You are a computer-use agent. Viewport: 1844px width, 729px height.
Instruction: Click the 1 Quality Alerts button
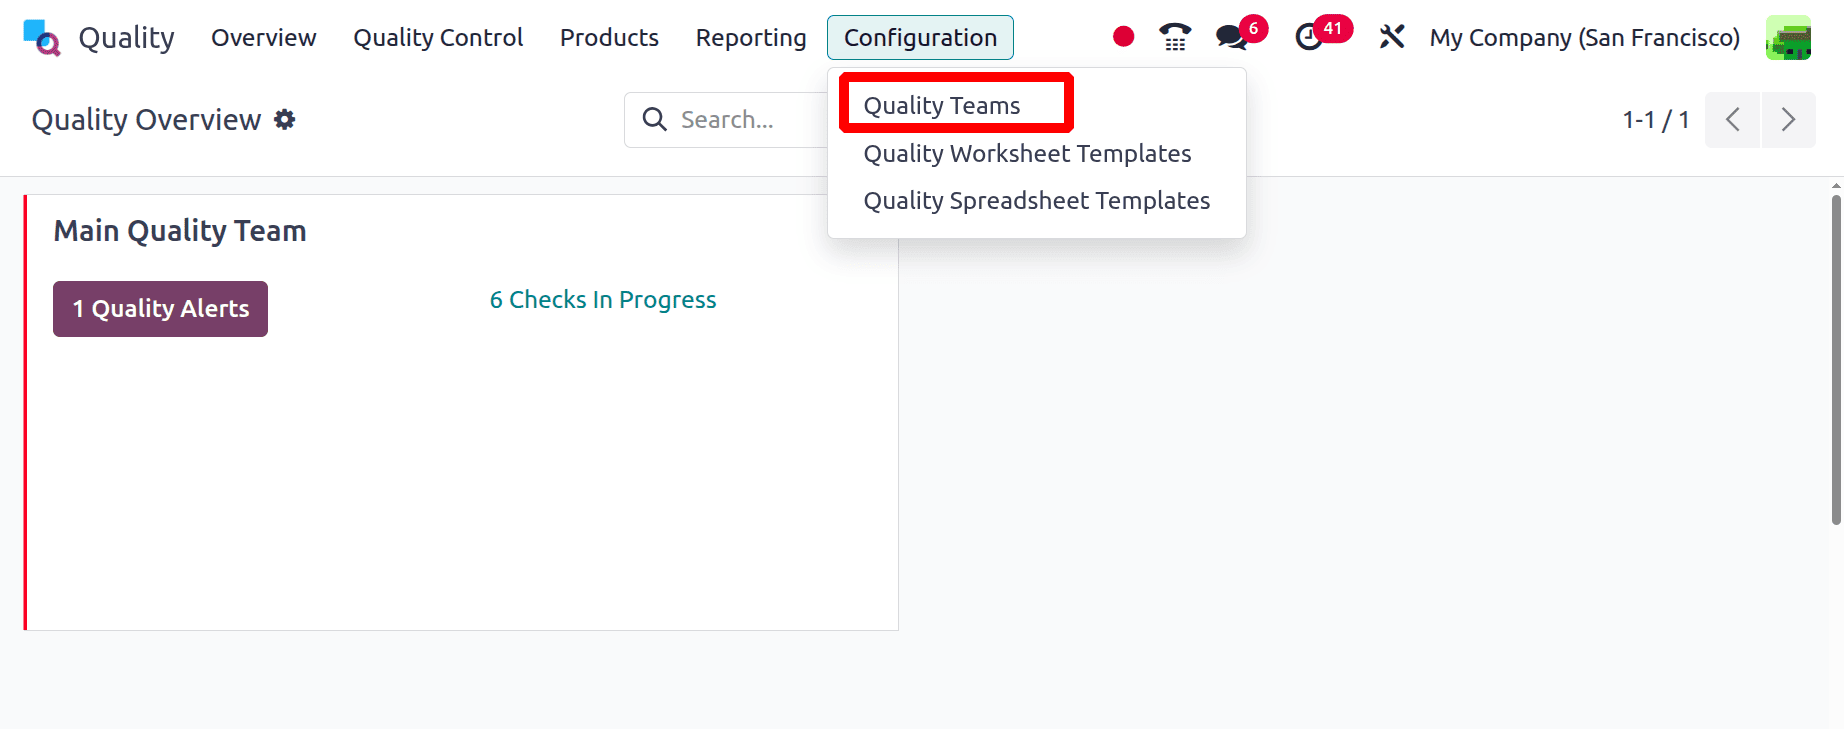coord(160,309)
